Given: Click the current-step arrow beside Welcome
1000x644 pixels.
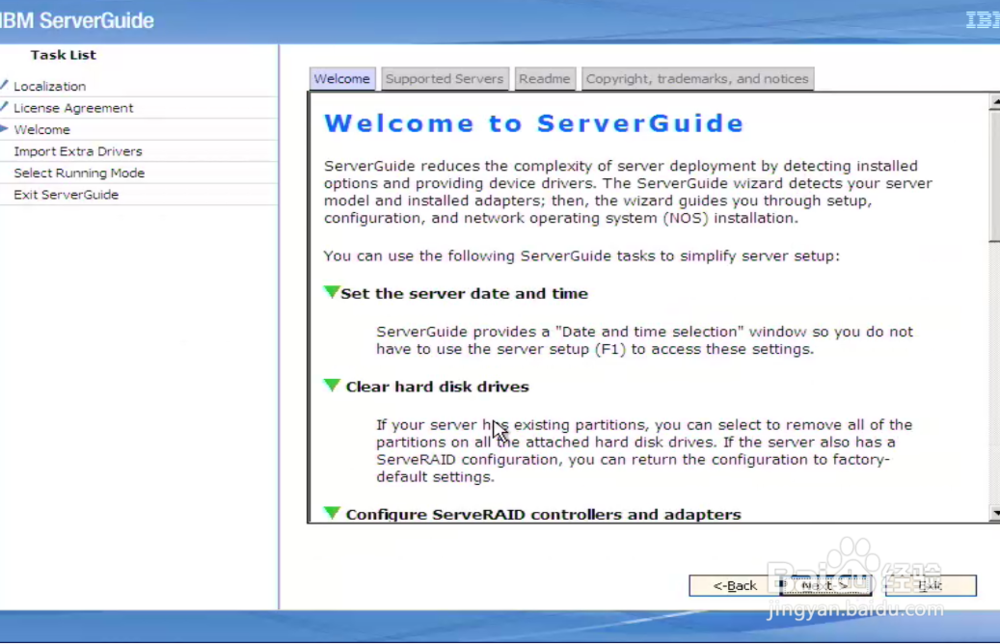Looking at the screenshot, I should pyautogui.click(x=4, y=129).
